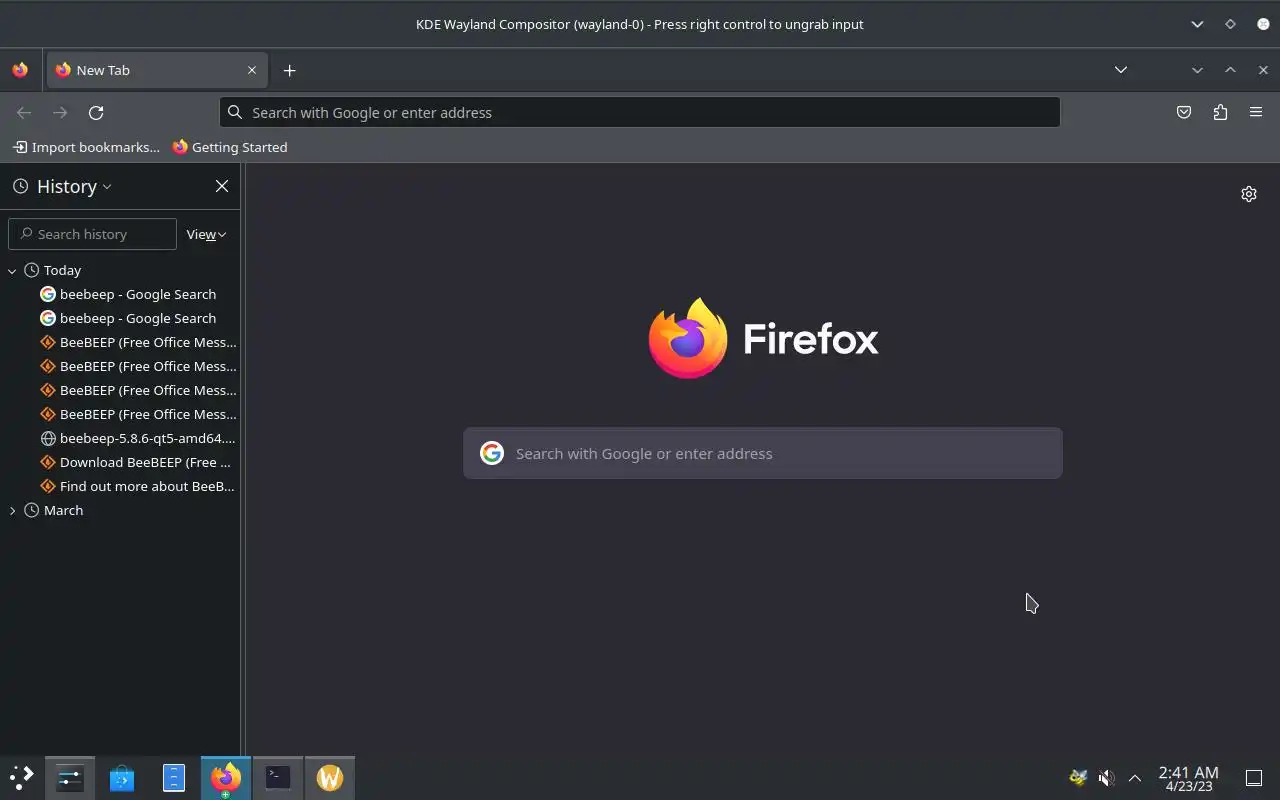
Task: Open the Firefox View pinned icon
Action: pyautogui.click(x=20, y=70)
